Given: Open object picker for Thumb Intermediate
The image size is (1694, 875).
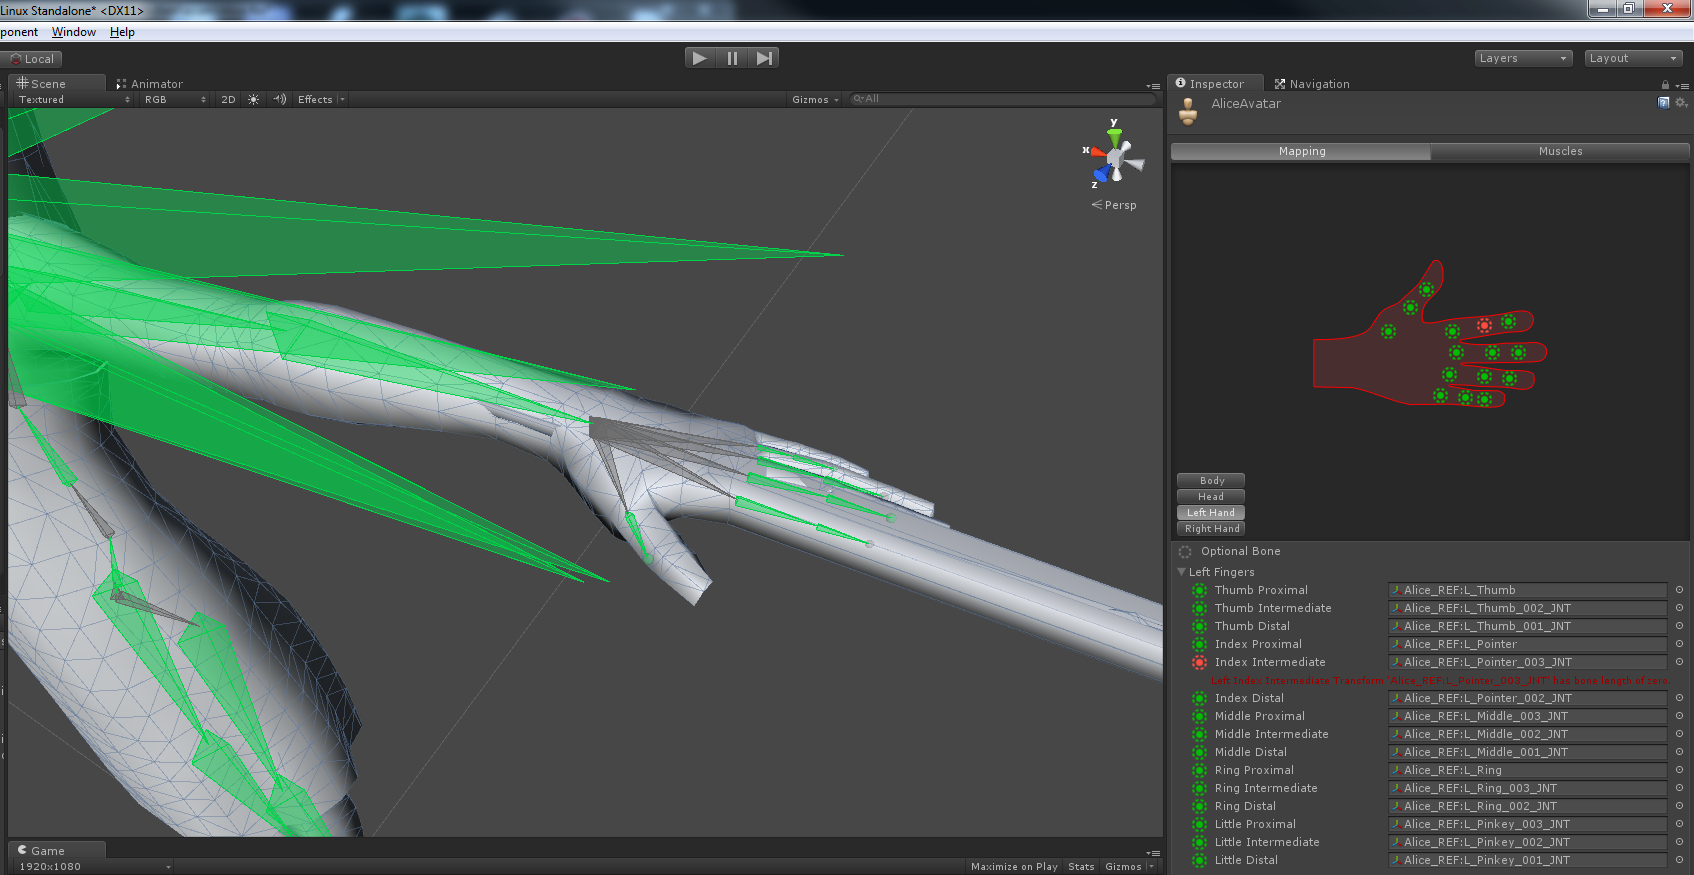Looking at the screenshot, I should (1679, 608).
